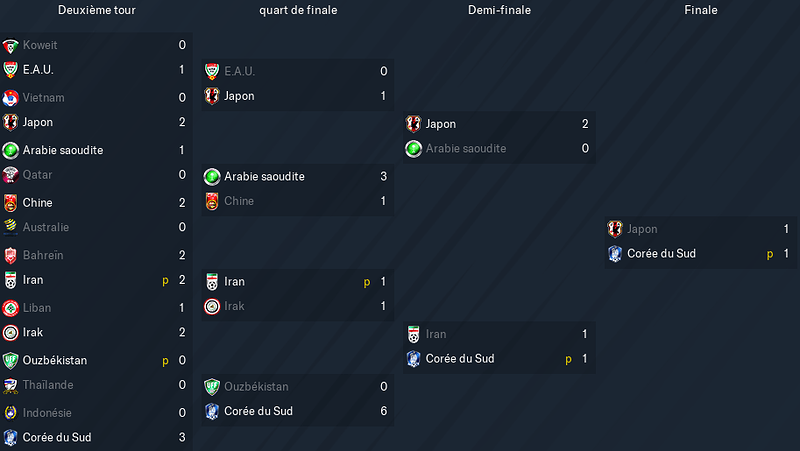This screenshot has width=800, height=451.
Task: Click the Finale column header
Action: tap(701, 10)
